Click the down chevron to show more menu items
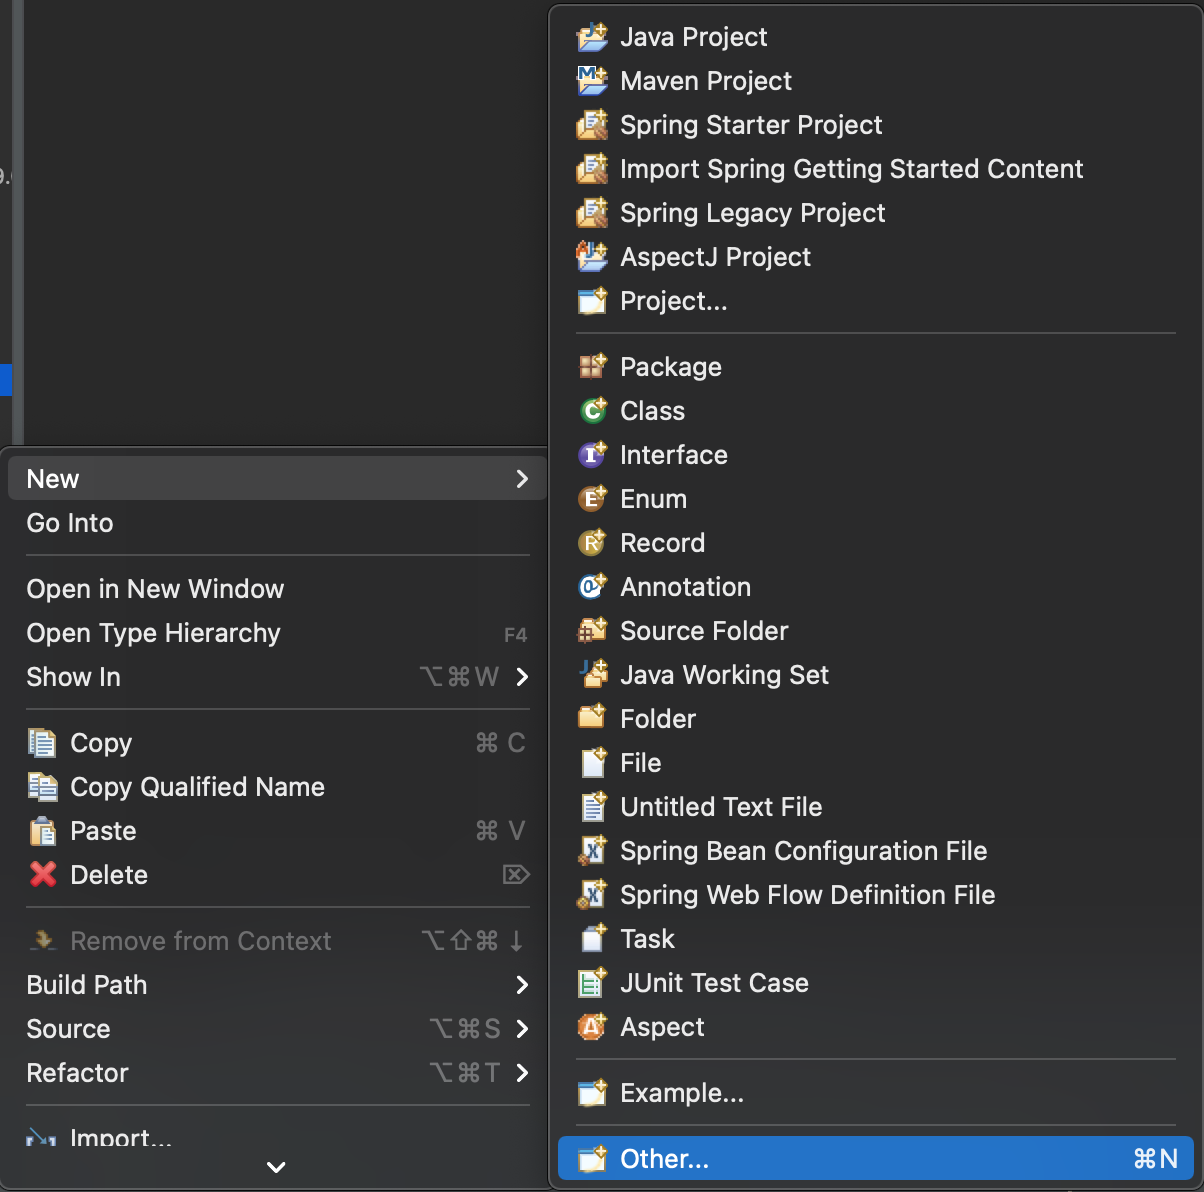The height and width of the screenshot is (1192, 1204). pos(277,1167)
